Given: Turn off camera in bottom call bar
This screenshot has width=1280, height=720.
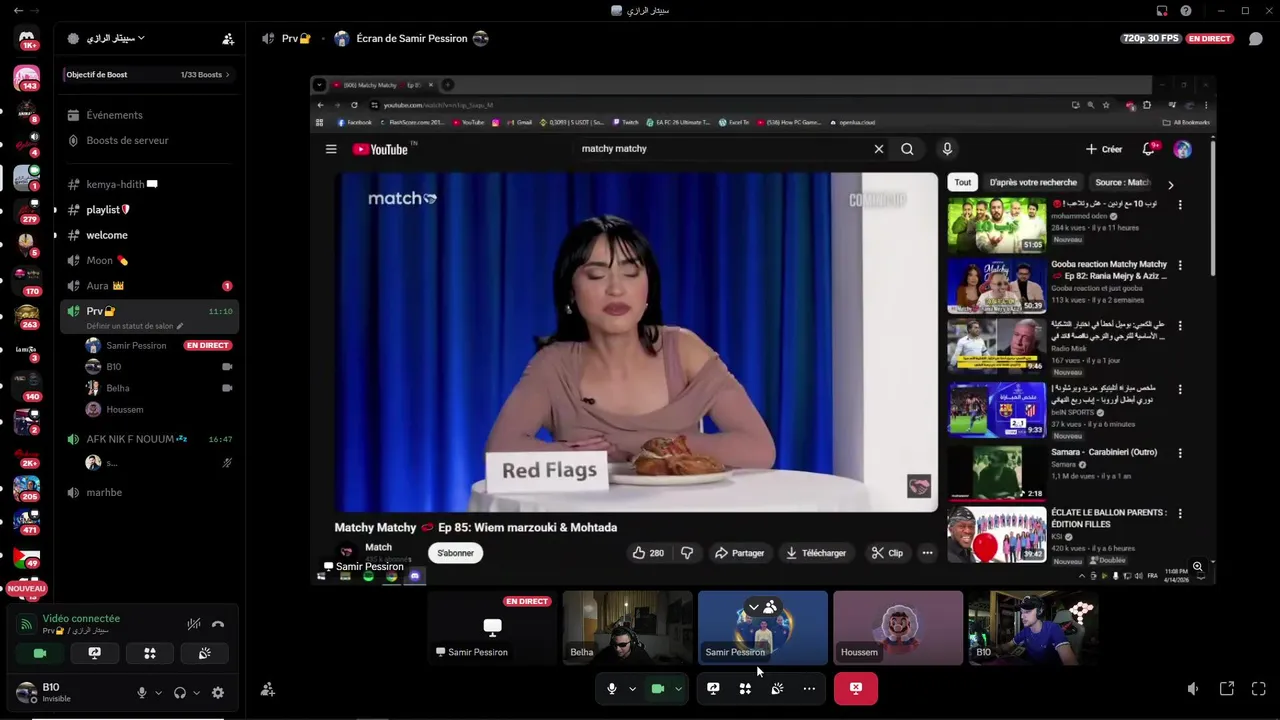Looking at the screenshot, I should [x=658, y=688].
